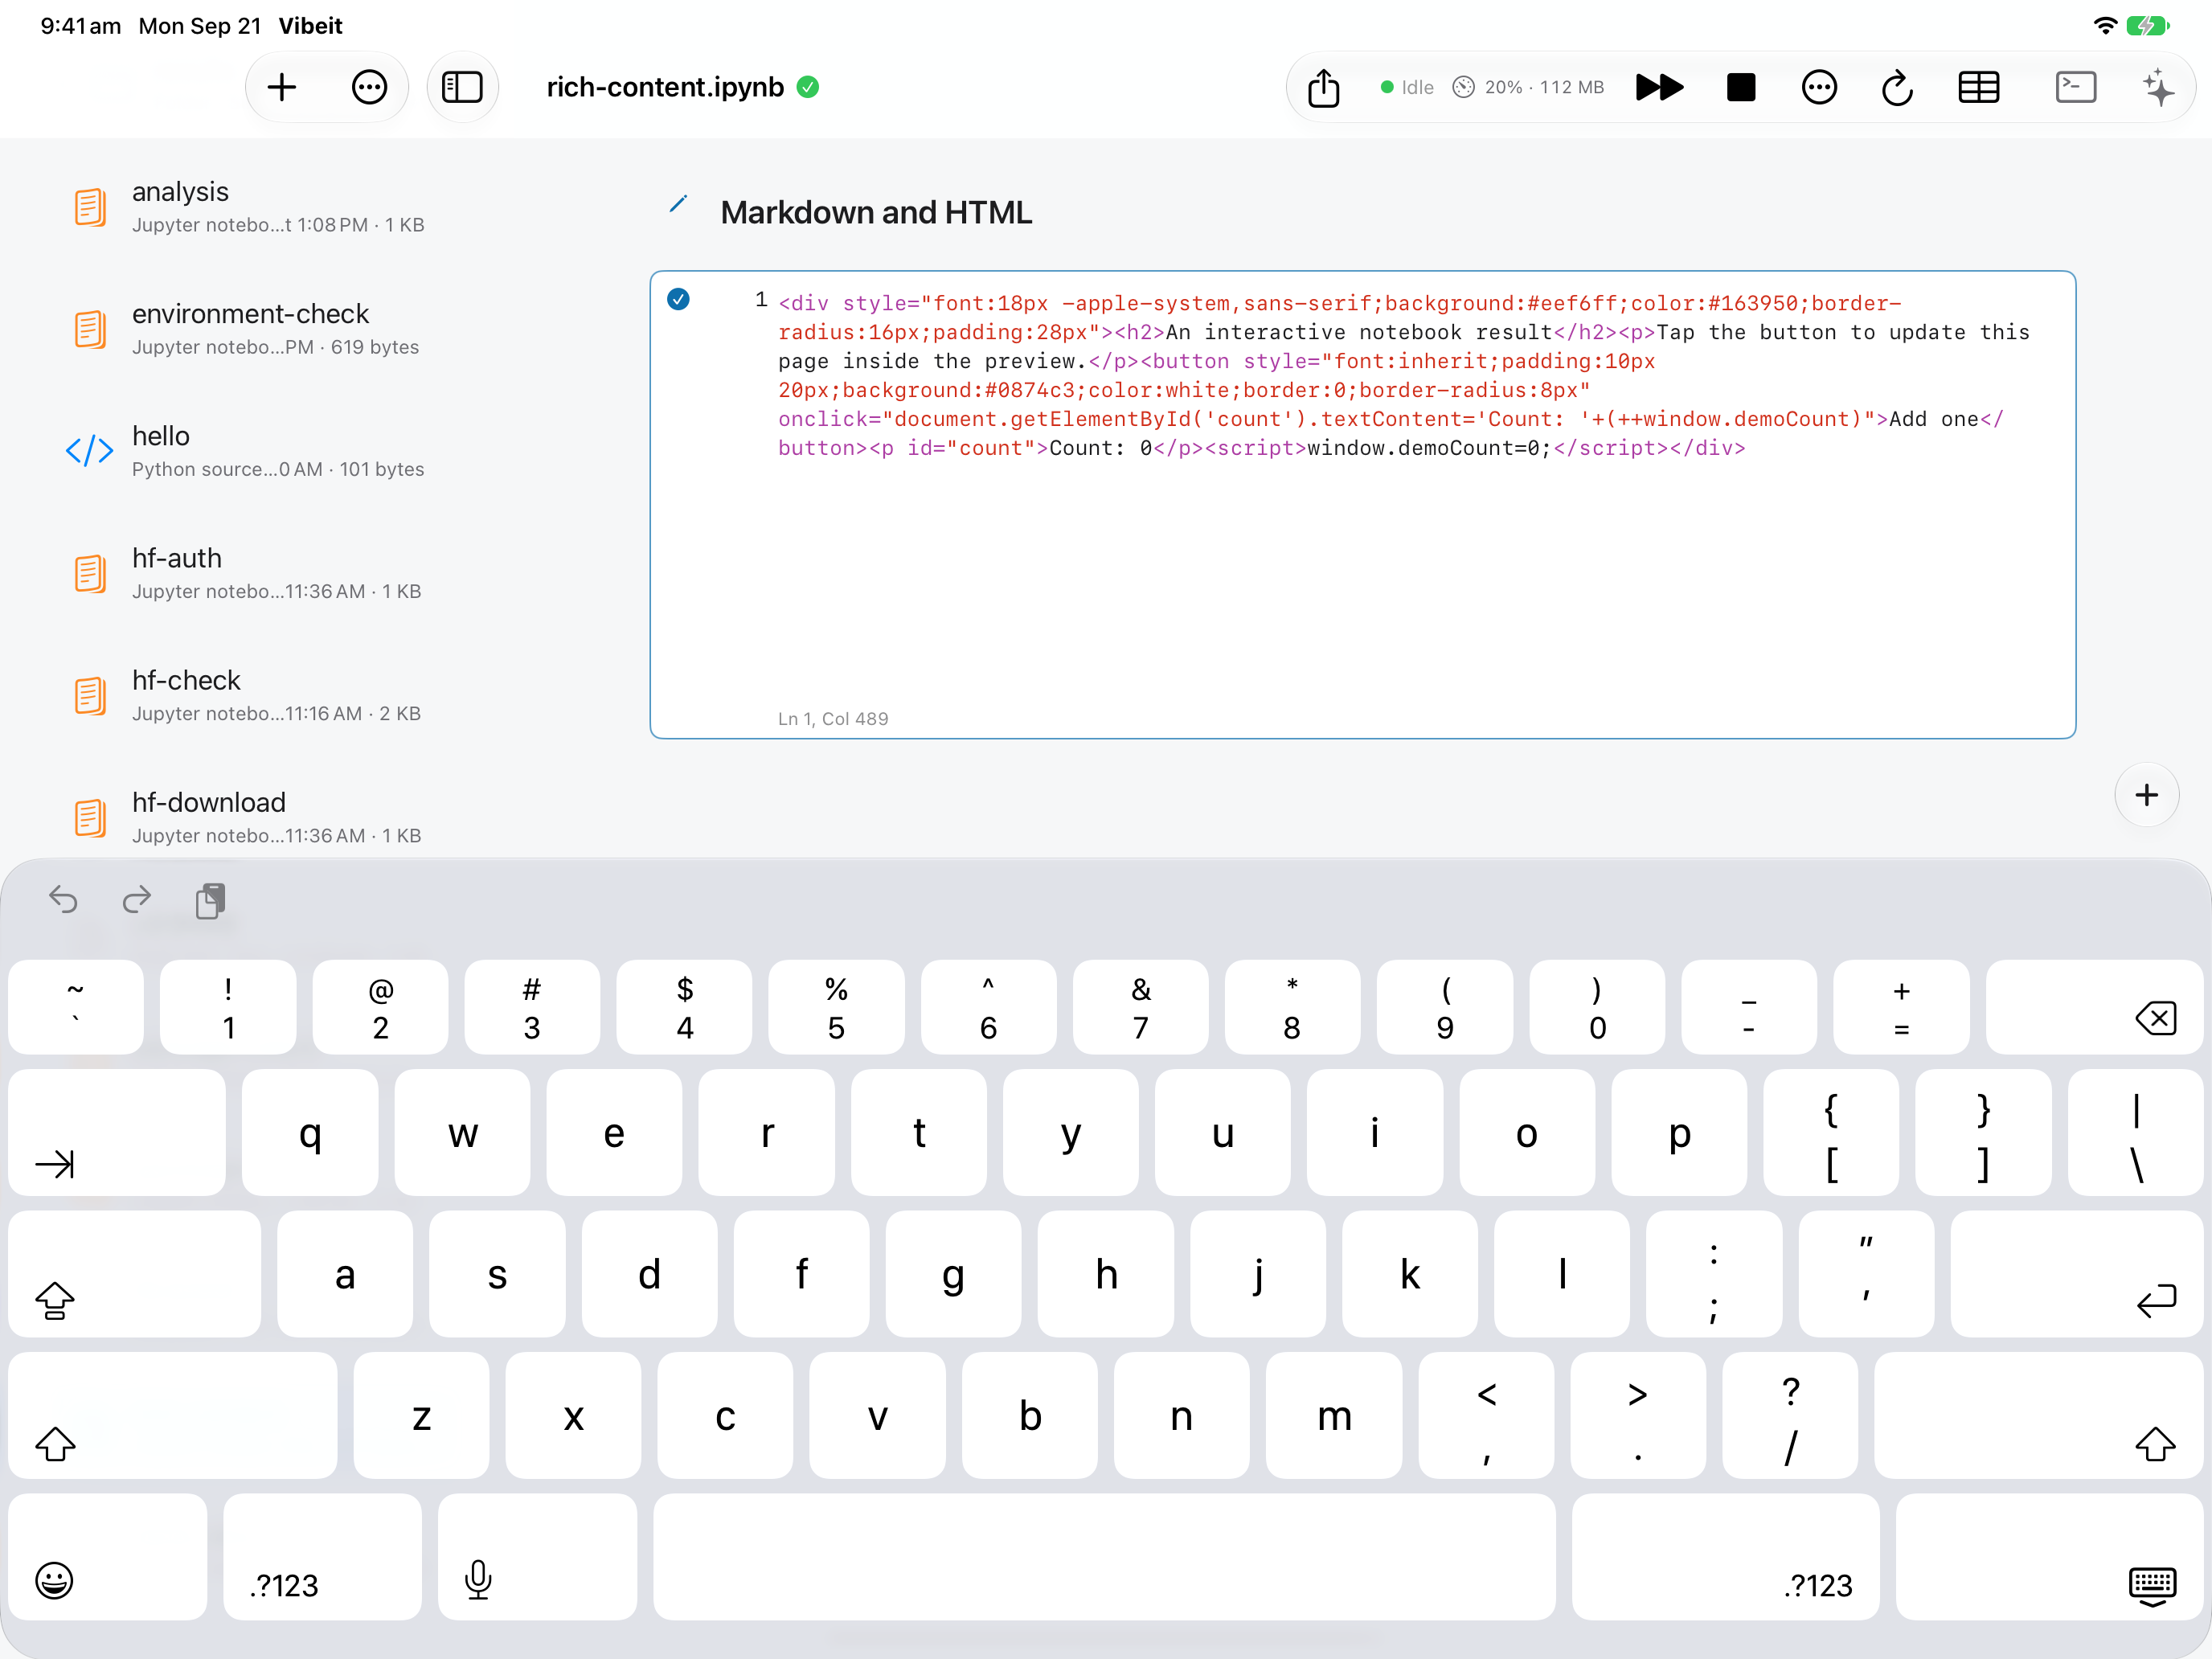Screen dimensions: 2212x1659
Task: Start dictation with the microphone key
Action: [x=537, y=1557]
